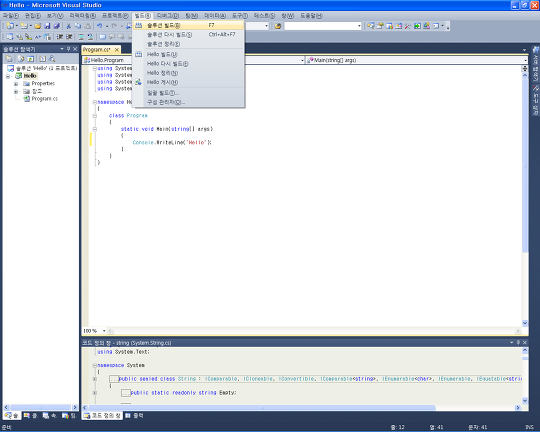Click View Class Diagram icon in Solution Explorer
Screen dimensions: 540x432
click(52, 59)
